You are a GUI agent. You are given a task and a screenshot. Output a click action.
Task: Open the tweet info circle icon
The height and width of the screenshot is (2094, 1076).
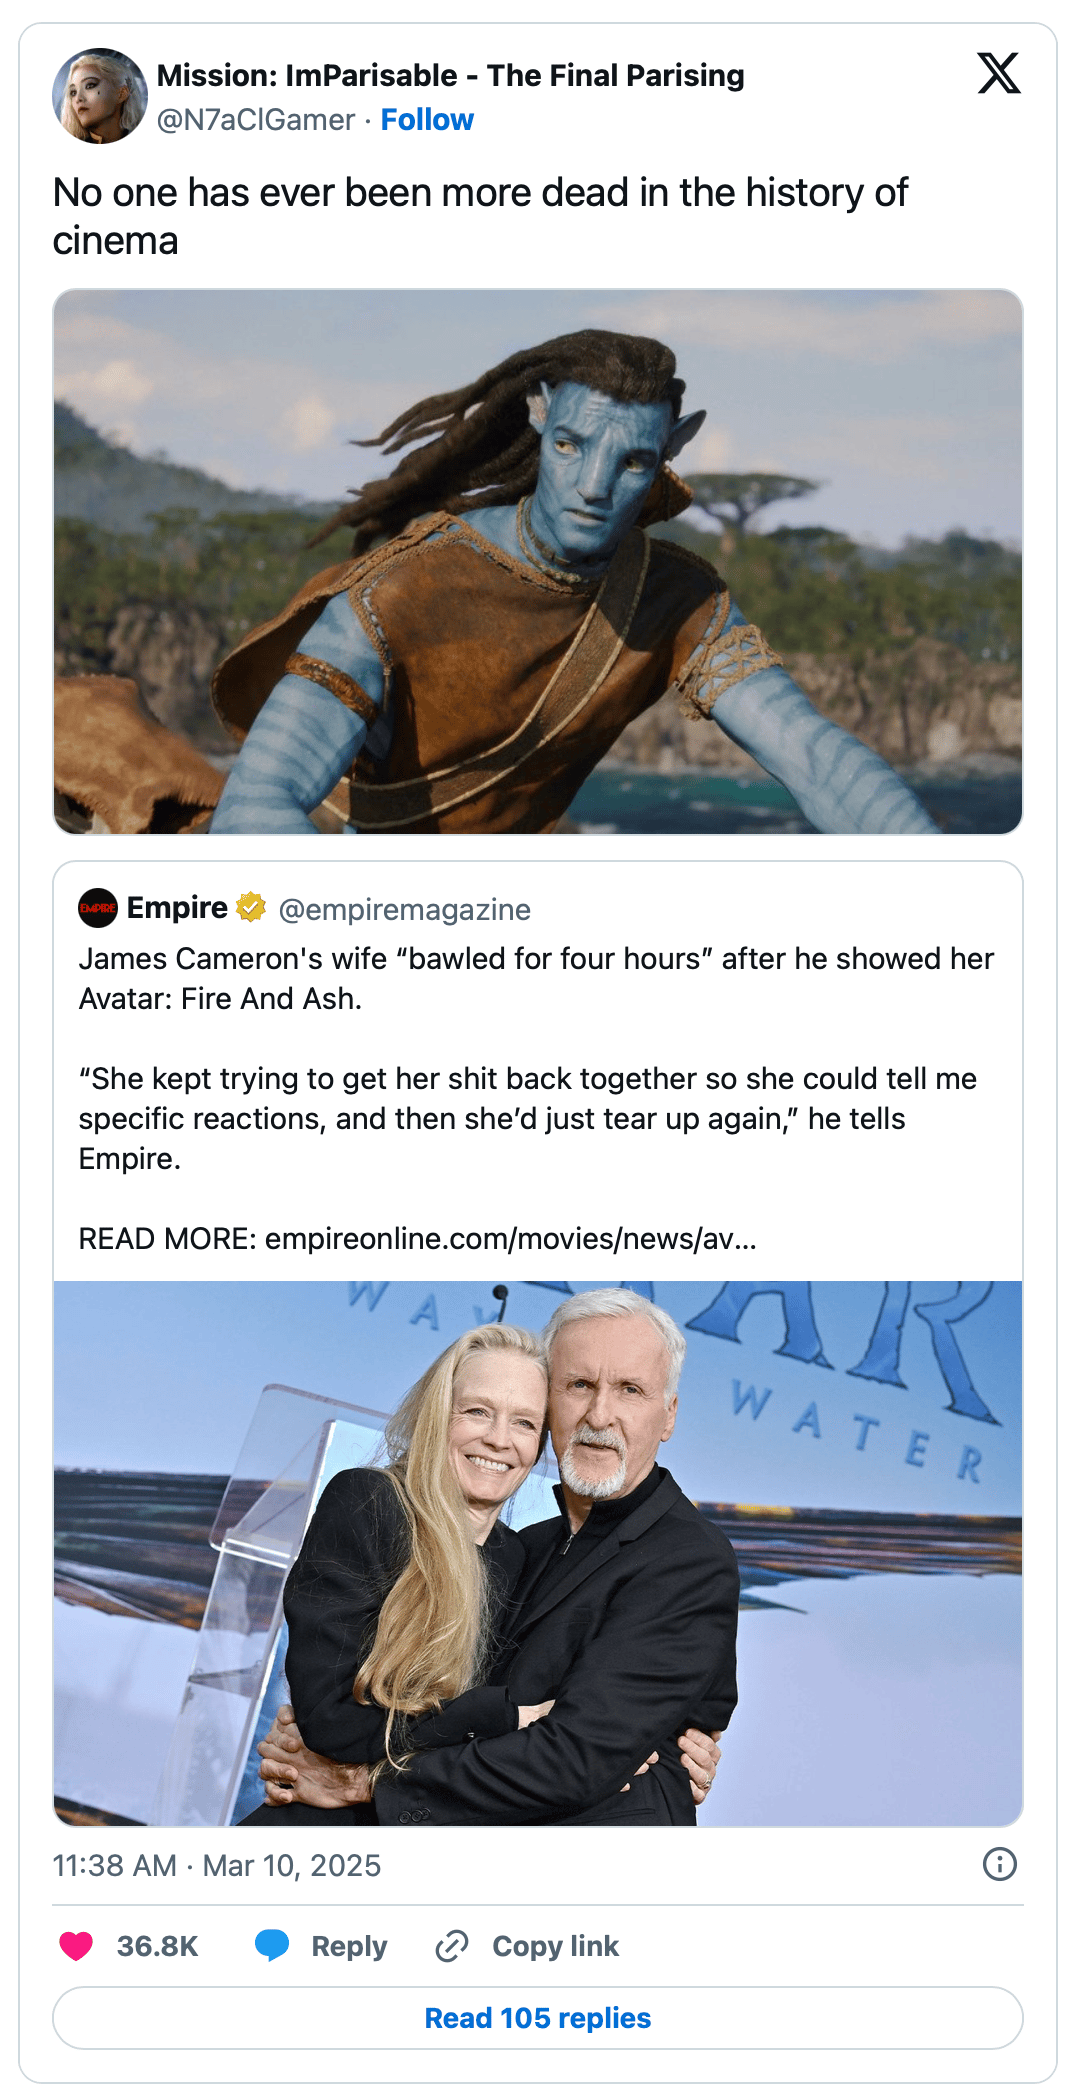pyautogui.click(x=1000, y=1864)
